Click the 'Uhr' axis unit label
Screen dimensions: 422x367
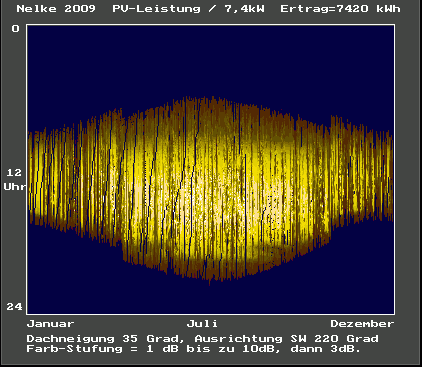pos(15,186)
